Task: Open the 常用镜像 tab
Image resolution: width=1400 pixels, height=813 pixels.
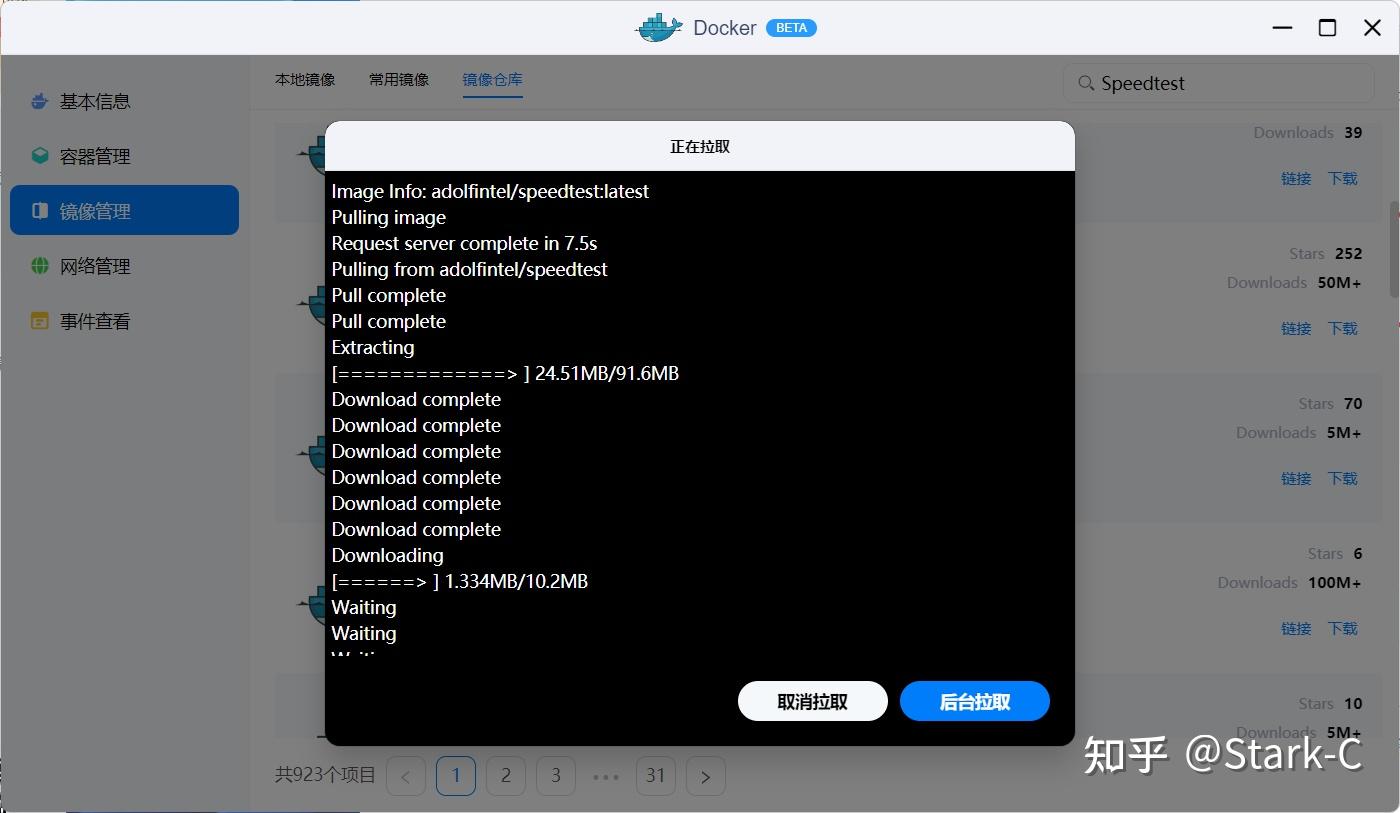Action: tap(398, 78)
